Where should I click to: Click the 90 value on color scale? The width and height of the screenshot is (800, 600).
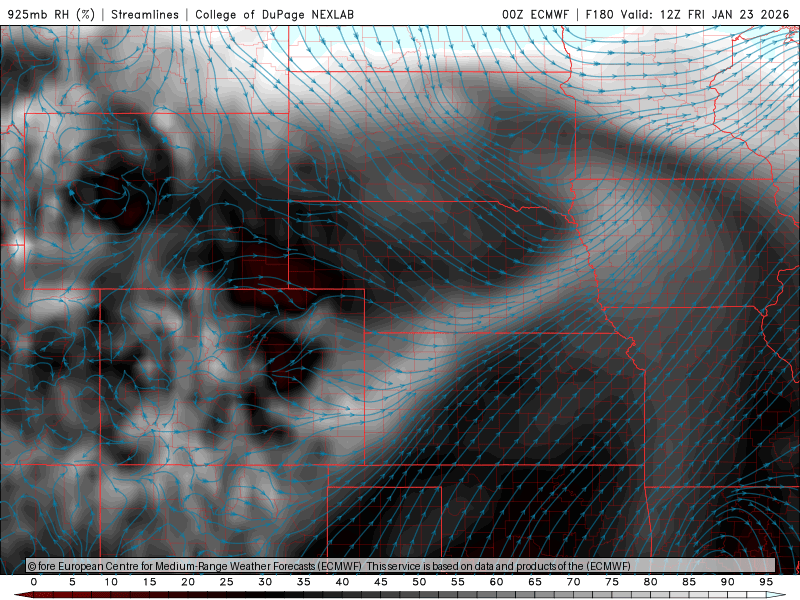pos(727,582)
